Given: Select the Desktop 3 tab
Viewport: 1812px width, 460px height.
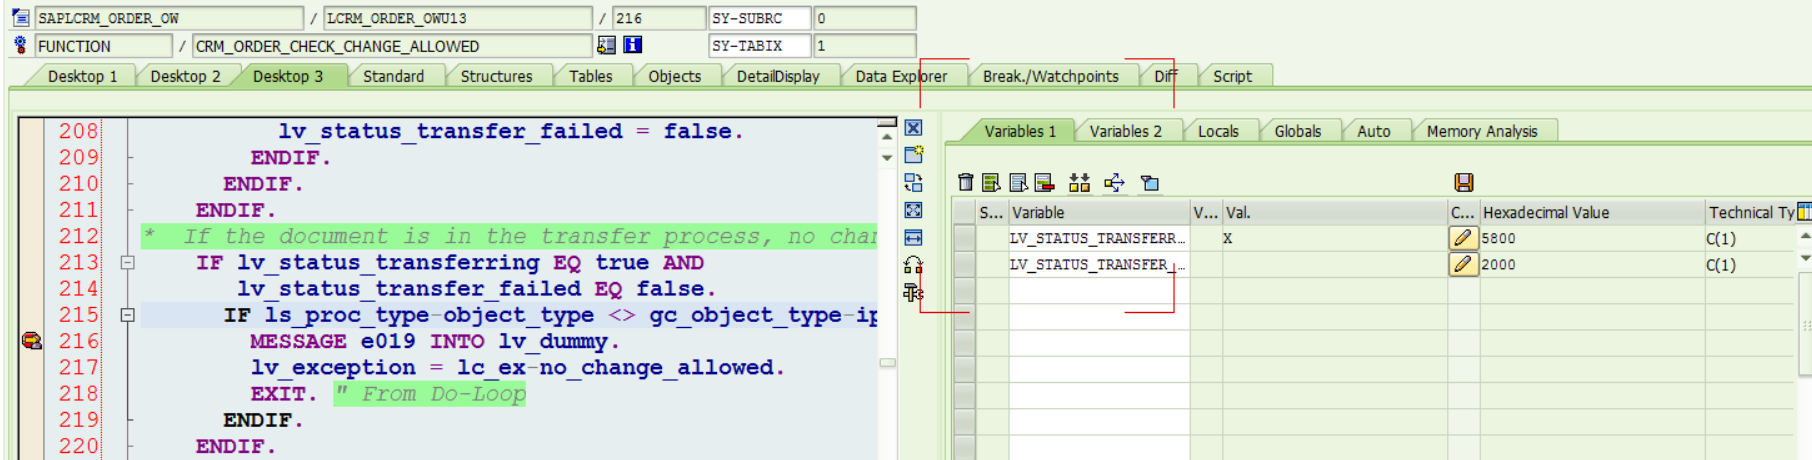Looking at the screenshot, I should 288,76.
